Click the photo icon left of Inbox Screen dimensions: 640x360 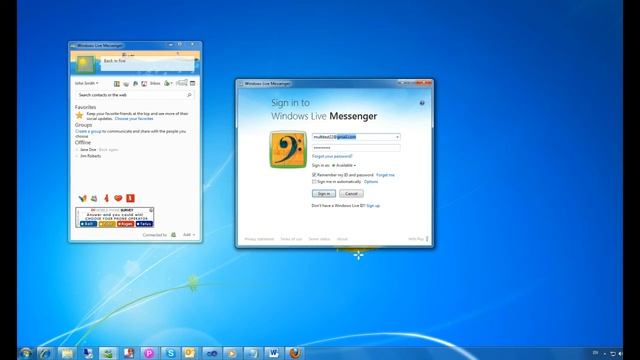(x=144, y=84)
